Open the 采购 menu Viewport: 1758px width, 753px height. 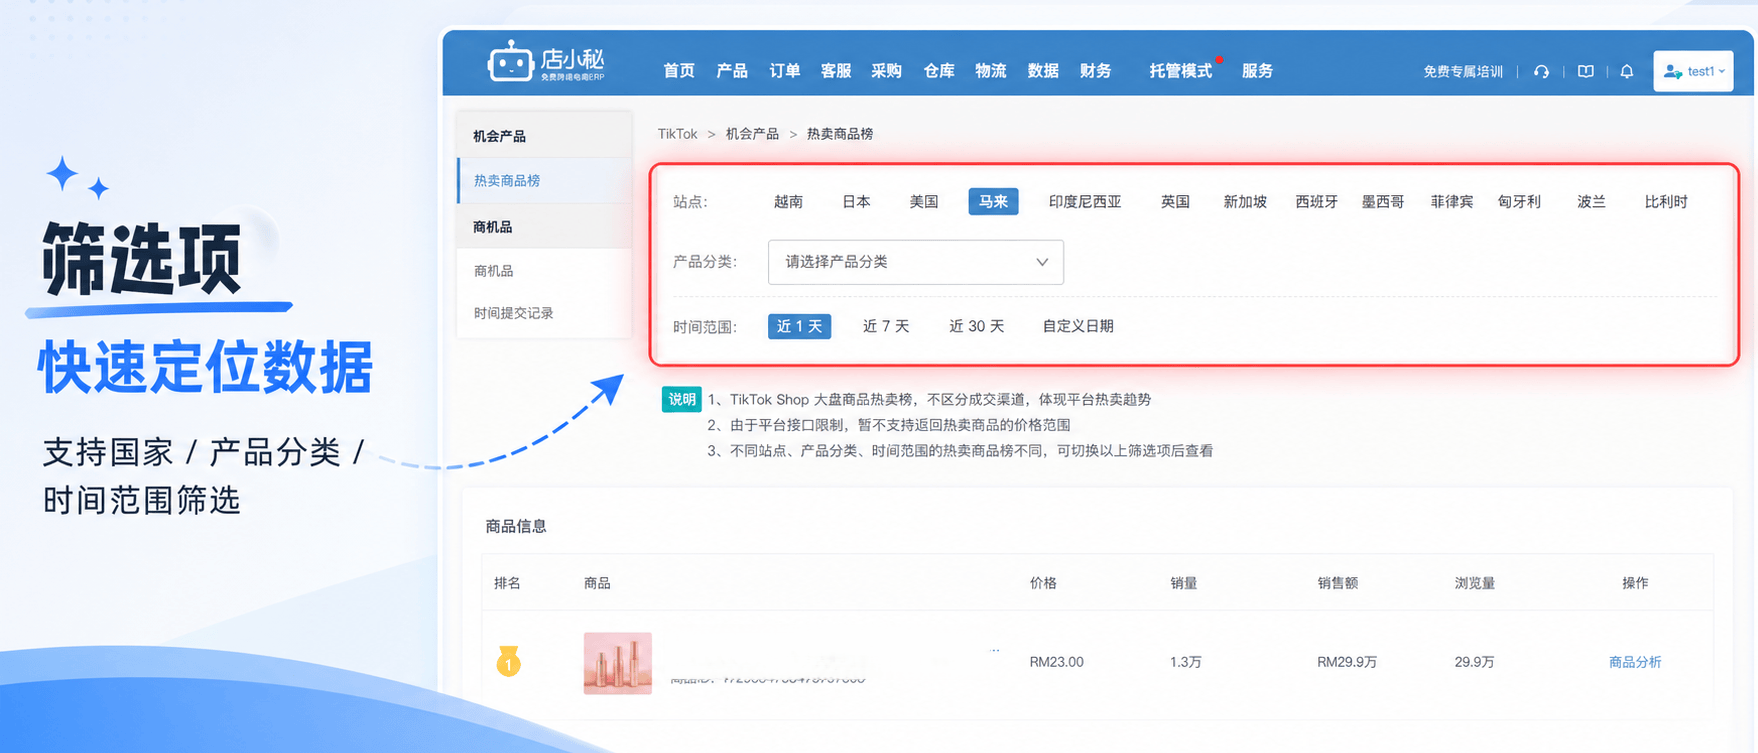[x=886, y=71]
